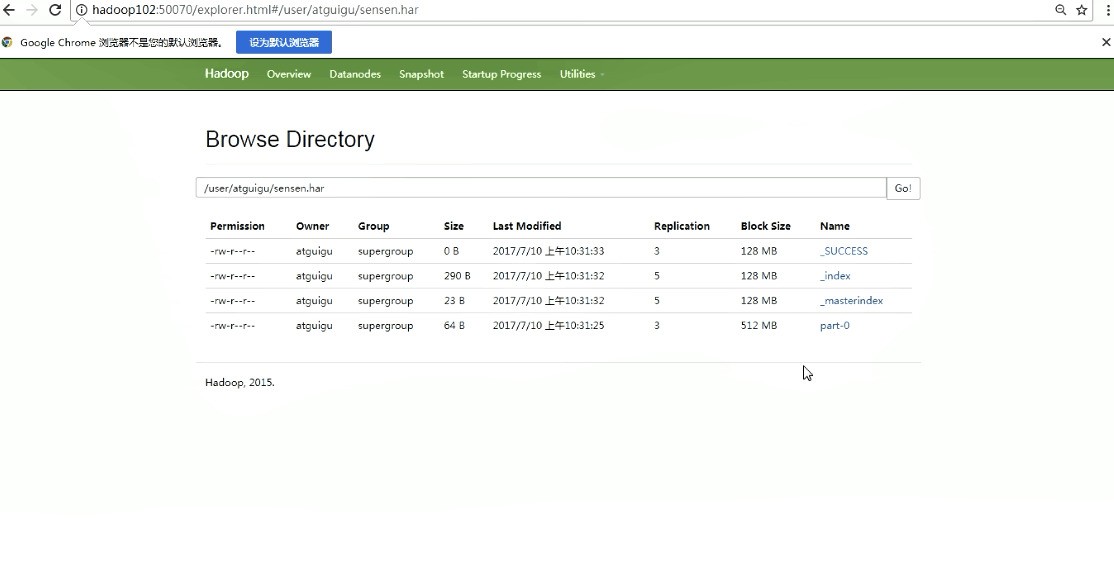Screen dimensions: 1114x567
Task: Click the permission cell of _SUCCESS row
Action: click(232, 251)
